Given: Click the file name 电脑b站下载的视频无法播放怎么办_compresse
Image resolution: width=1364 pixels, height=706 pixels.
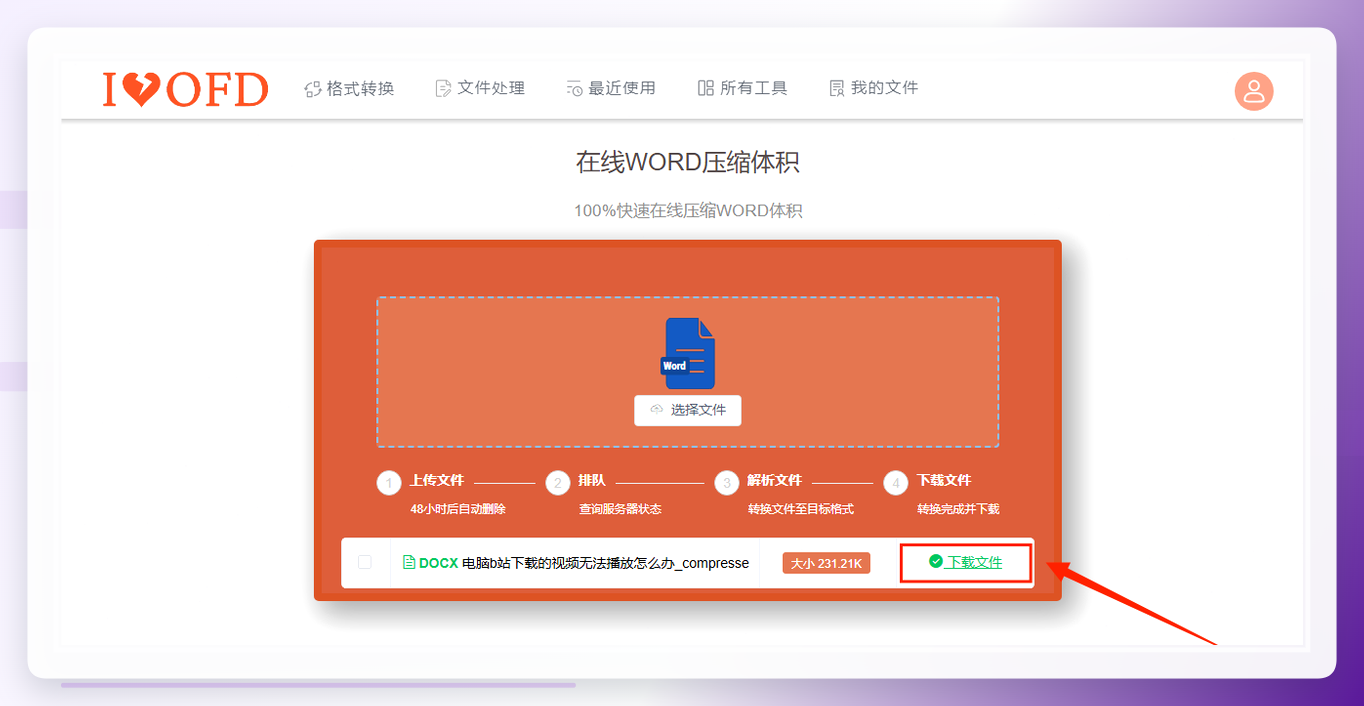Looking at the screenshot, I should pyautogui.click(x=606, y=563).
